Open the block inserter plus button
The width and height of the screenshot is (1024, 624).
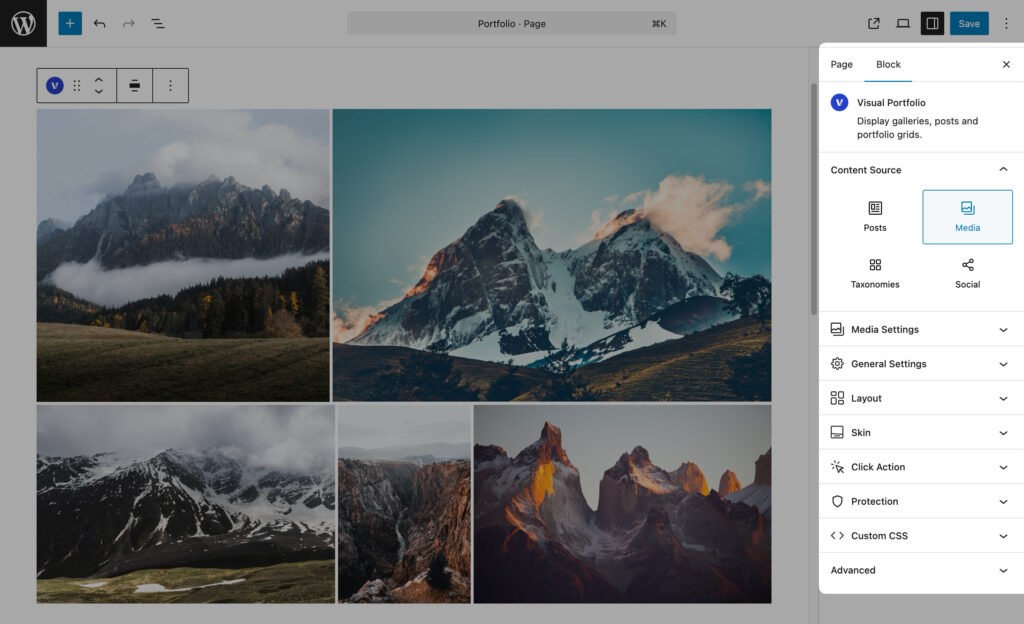point(70,23)
